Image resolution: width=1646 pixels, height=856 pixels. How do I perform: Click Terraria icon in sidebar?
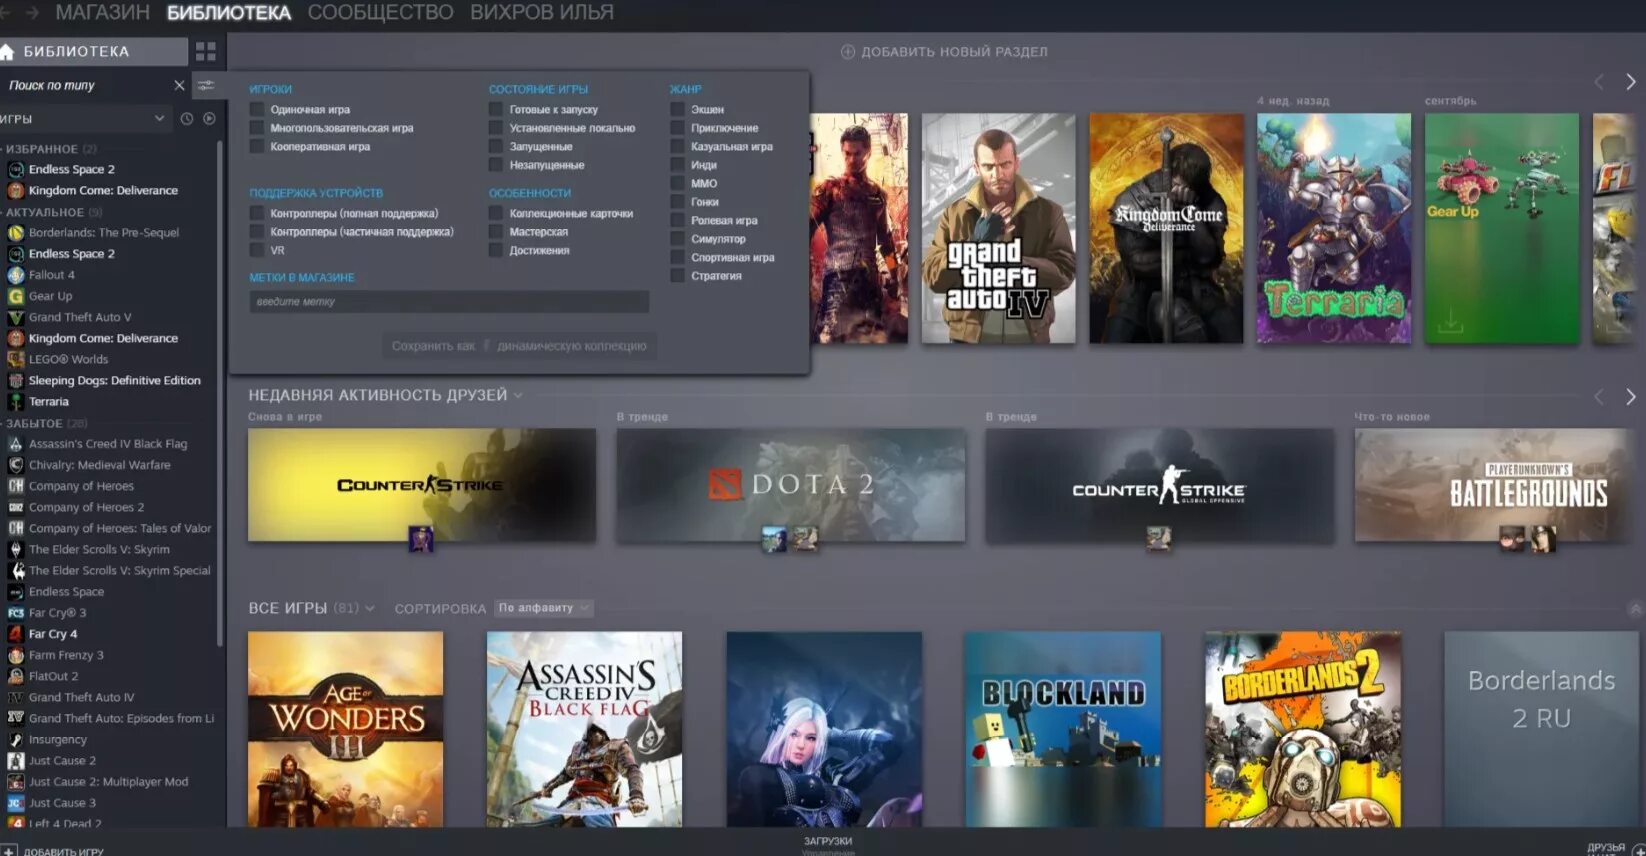[x=16, y=402]
